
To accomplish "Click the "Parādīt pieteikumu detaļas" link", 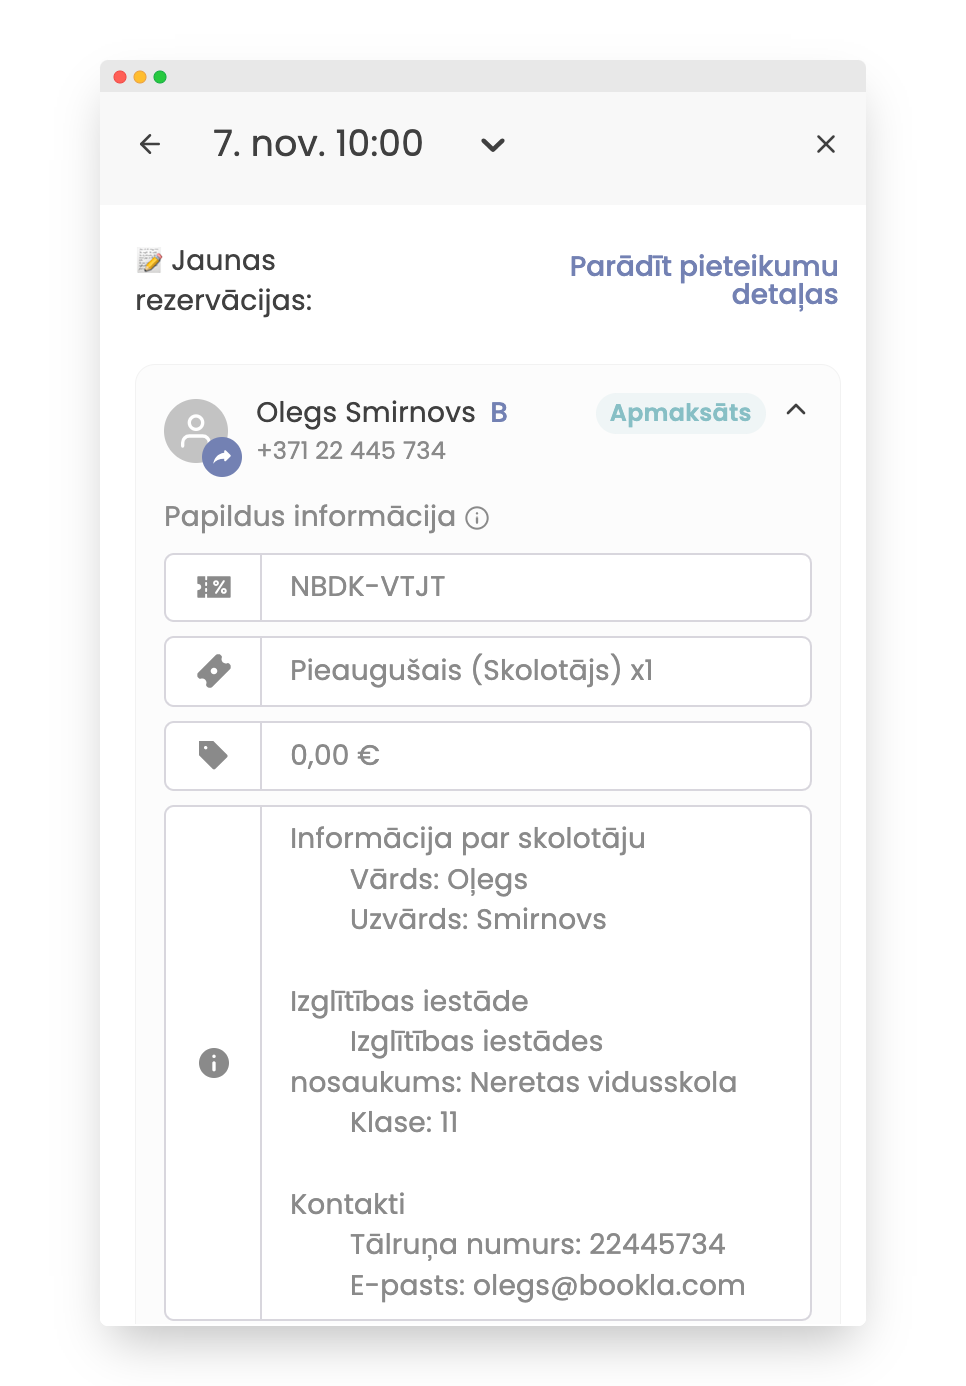I will pyautogui.click(x=704, y=280).
